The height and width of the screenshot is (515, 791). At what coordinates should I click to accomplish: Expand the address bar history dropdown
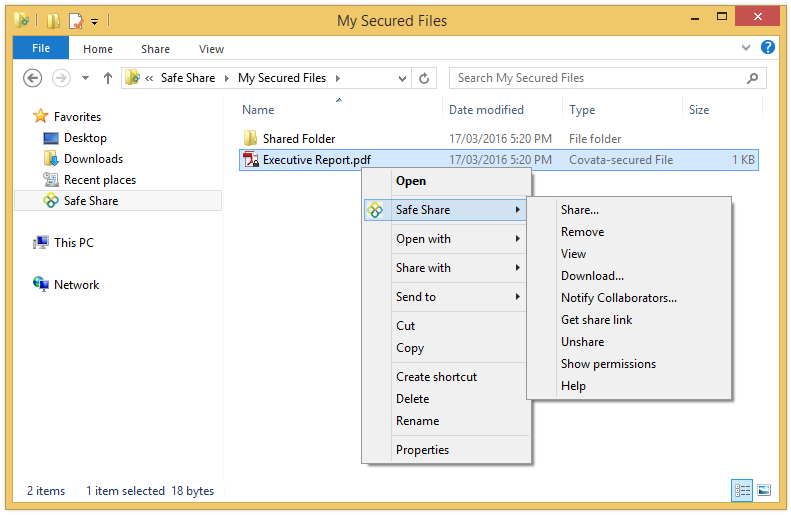click(x=402, y=78)
